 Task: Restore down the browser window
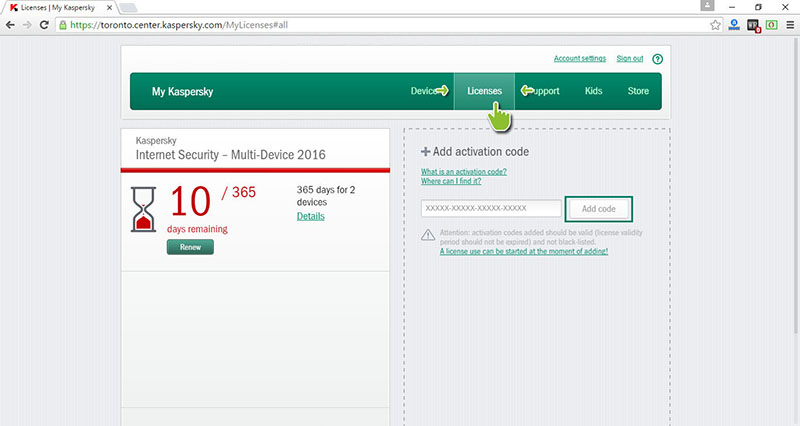[x=758, y=7]
